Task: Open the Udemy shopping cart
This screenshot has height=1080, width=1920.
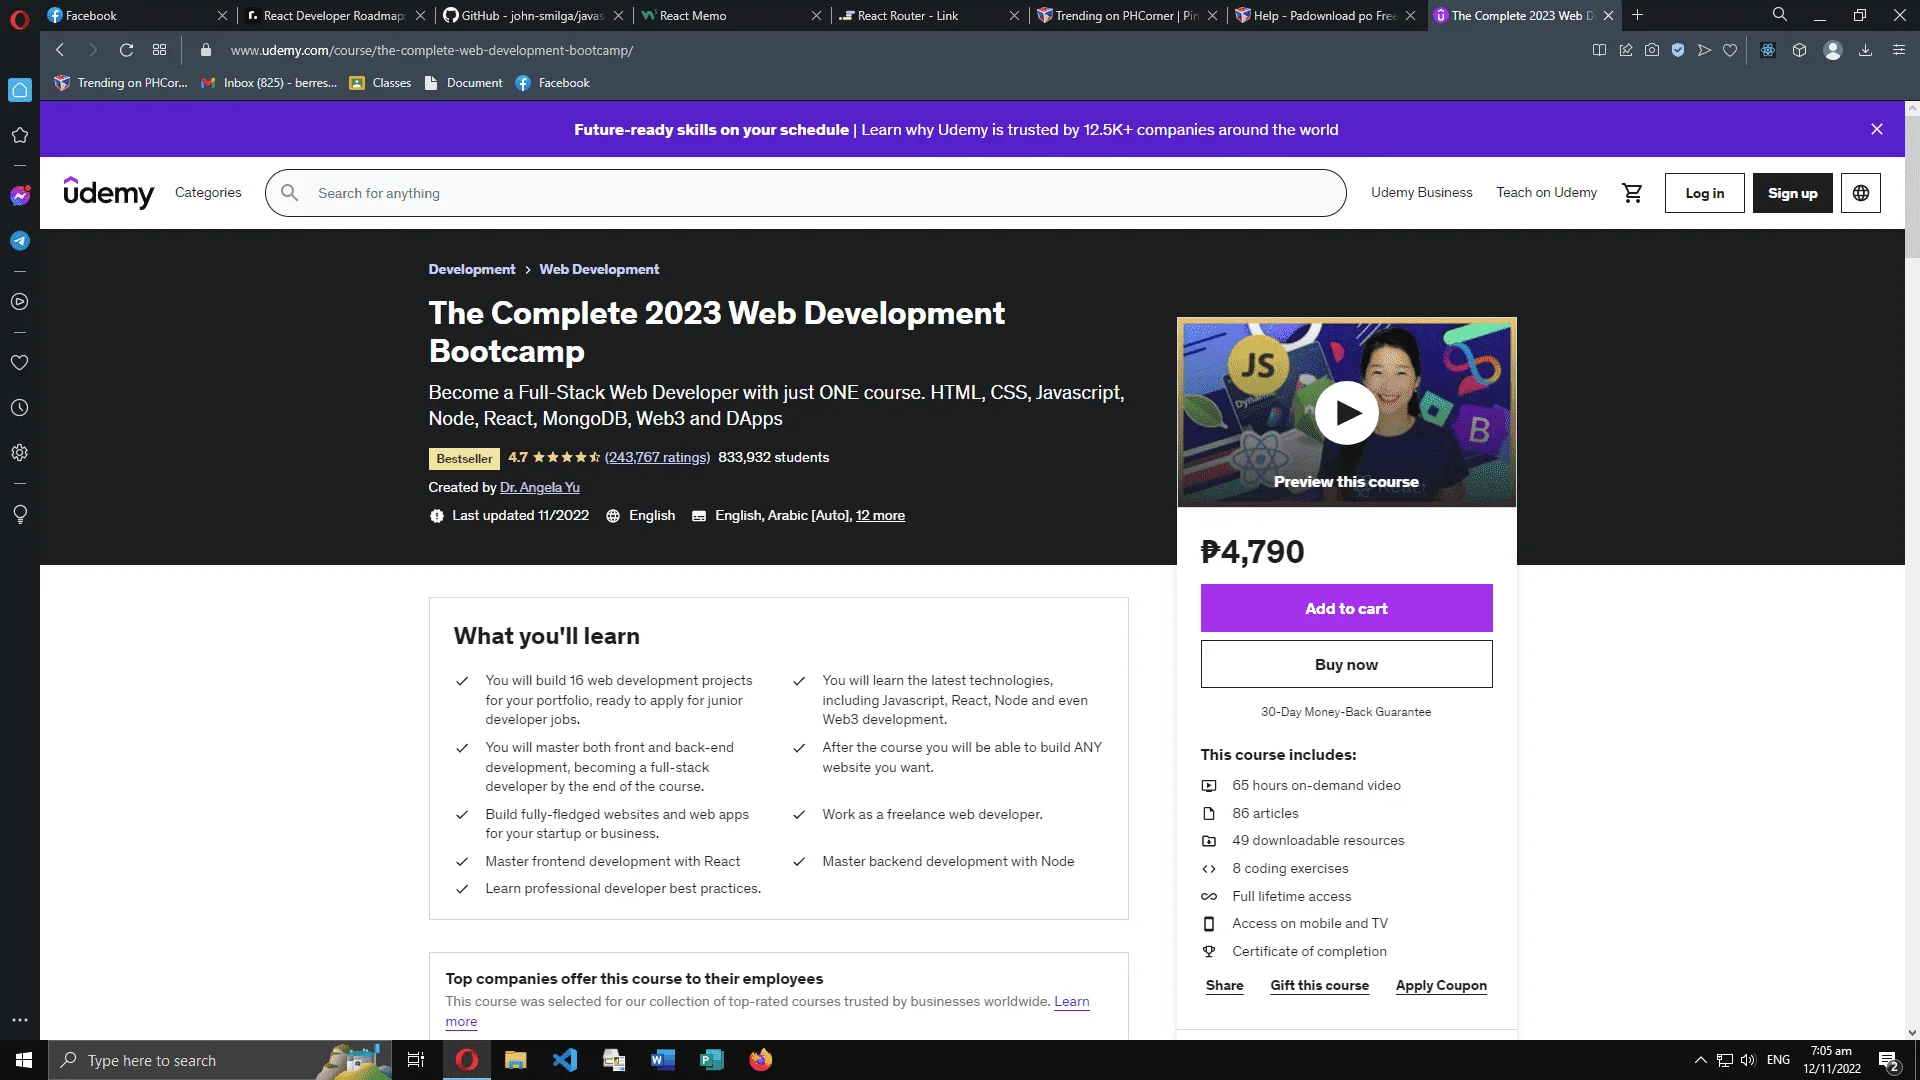Action: (x=1632, y=193)
